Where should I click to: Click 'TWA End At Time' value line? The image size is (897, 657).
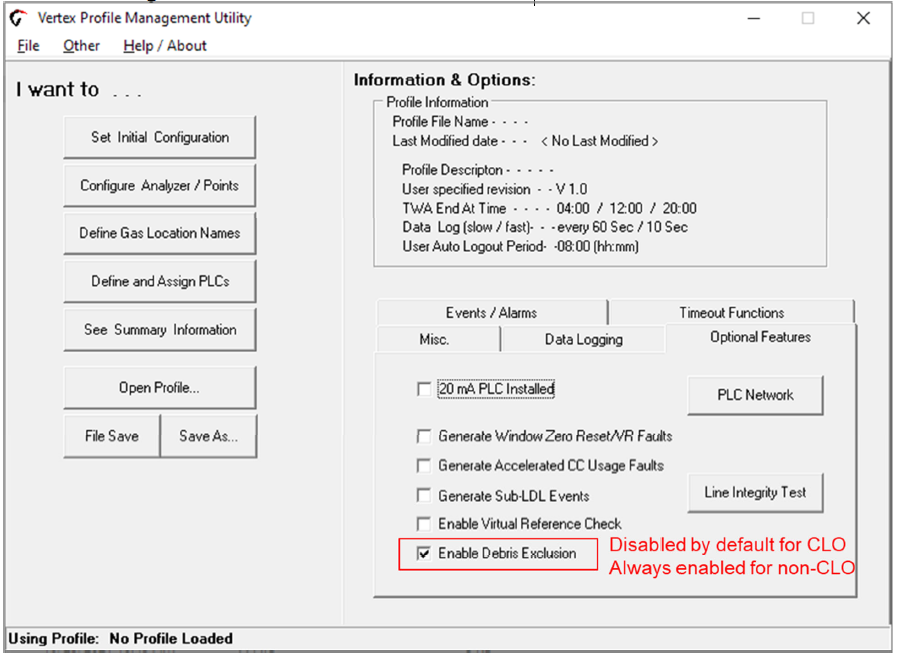coord(549,208)
